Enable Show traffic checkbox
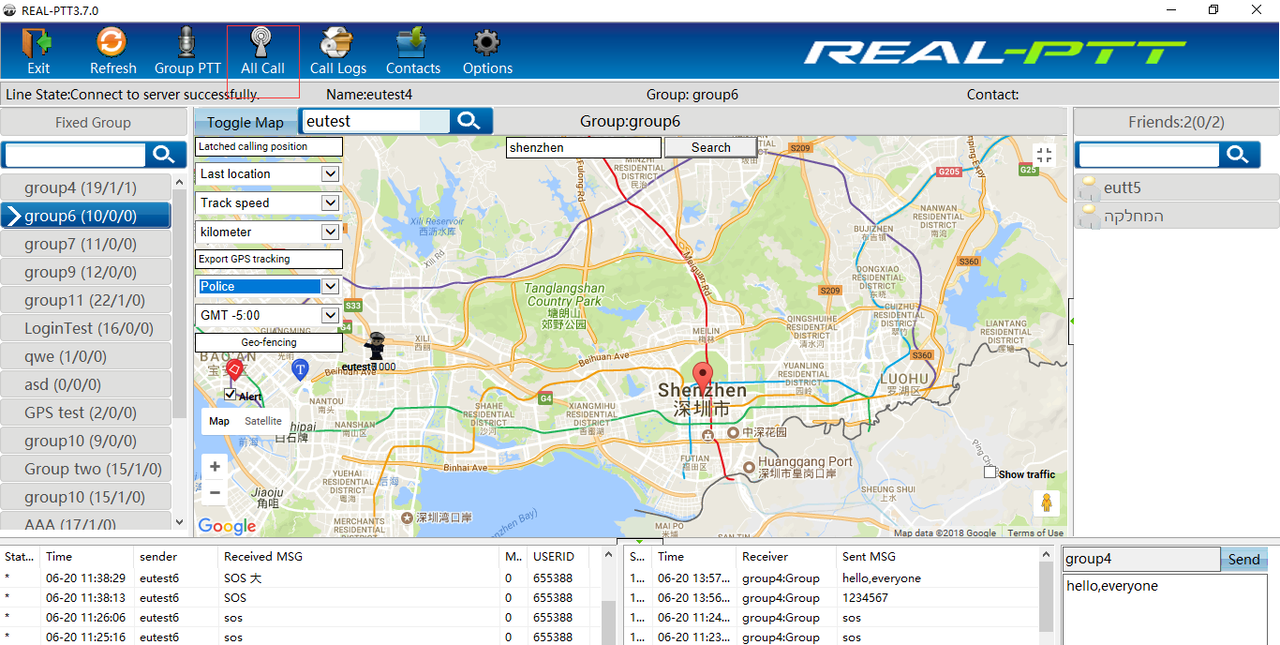Image resolution: width=1280 pixels, height=645 pixels. pos(990,472)
